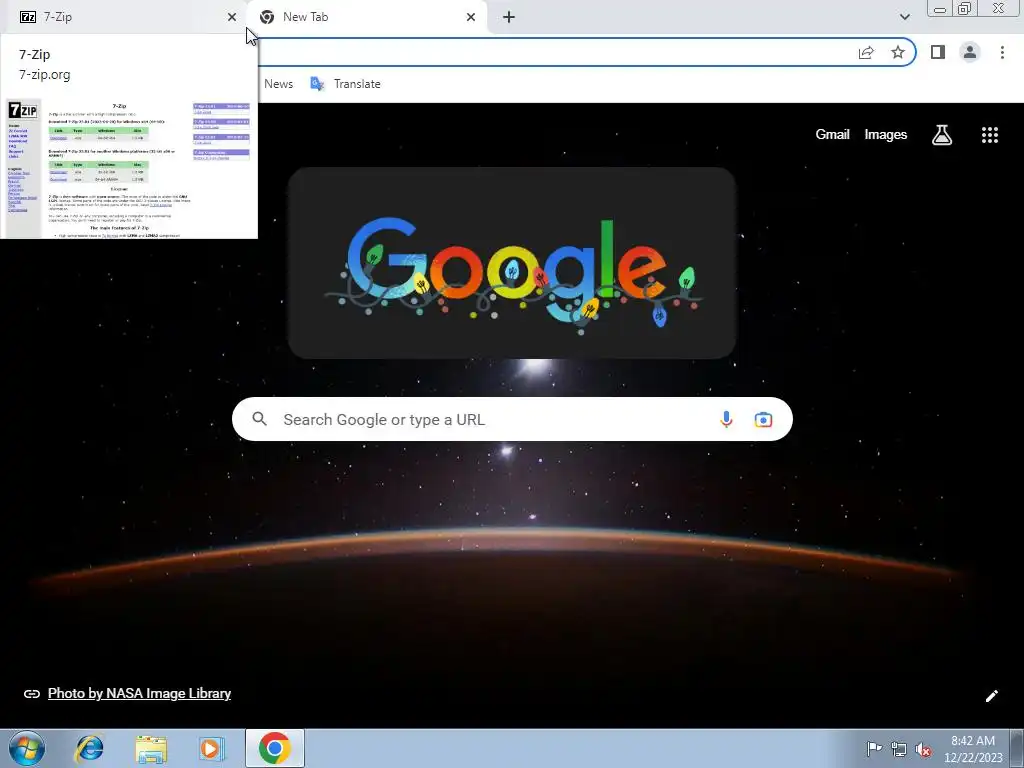Close the New Tab tab
This screenshot has height=768, width=1024.
[x=471, y=17]
